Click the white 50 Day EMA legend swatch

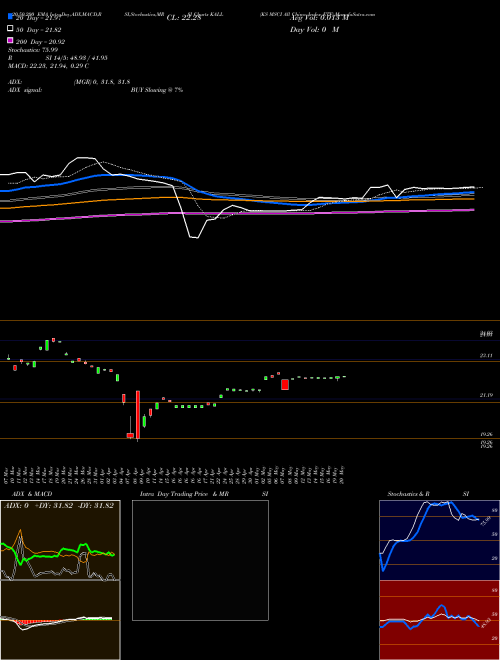click(x=10, y=29)
